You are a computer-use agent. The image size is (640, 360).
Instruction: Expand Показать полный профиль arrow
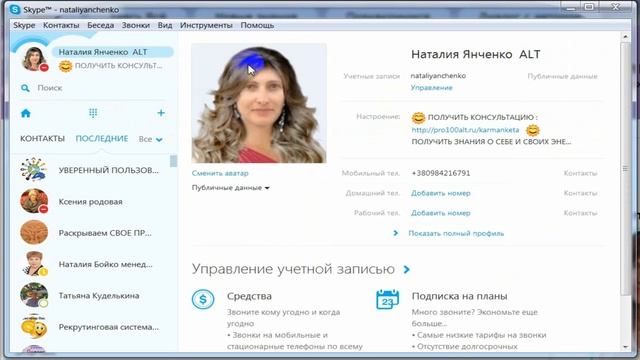point(395,233)
